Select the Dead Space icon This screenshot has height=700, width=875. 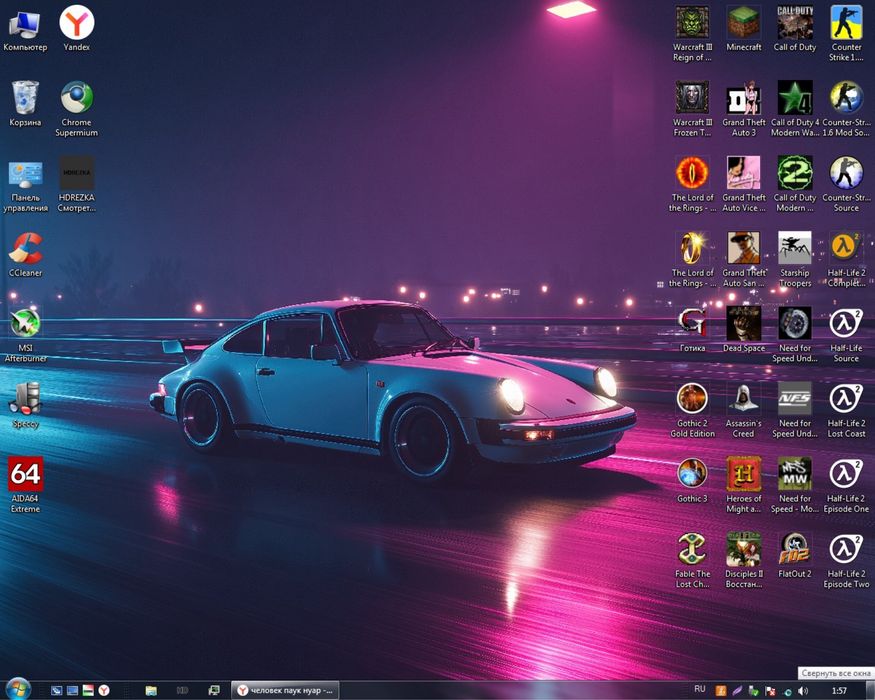(743, 330)
